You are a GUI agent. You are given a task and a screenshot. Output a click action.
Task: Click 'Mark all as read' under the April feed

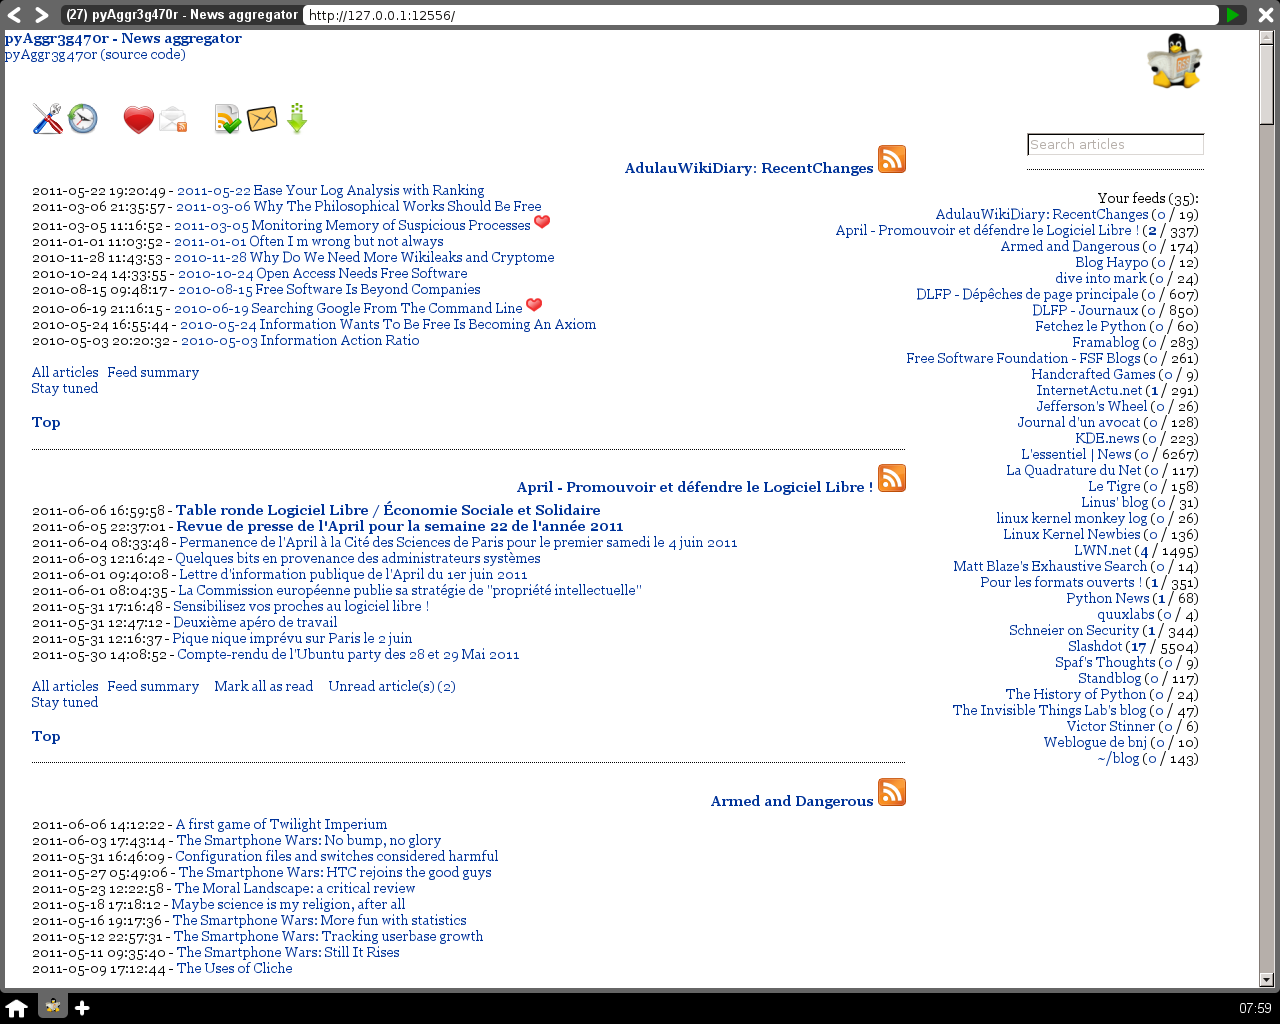click(263, 686)
